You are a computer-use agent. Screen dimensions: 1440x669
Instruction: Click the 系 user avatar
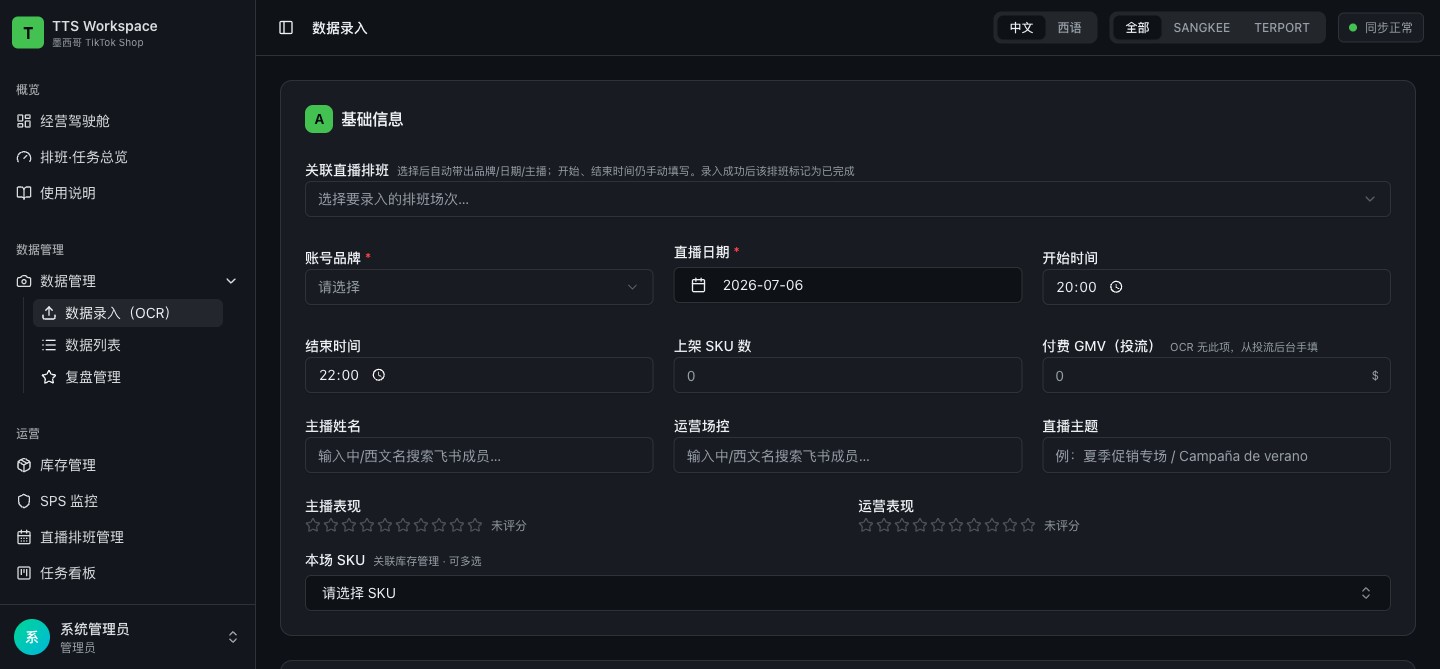32,637
